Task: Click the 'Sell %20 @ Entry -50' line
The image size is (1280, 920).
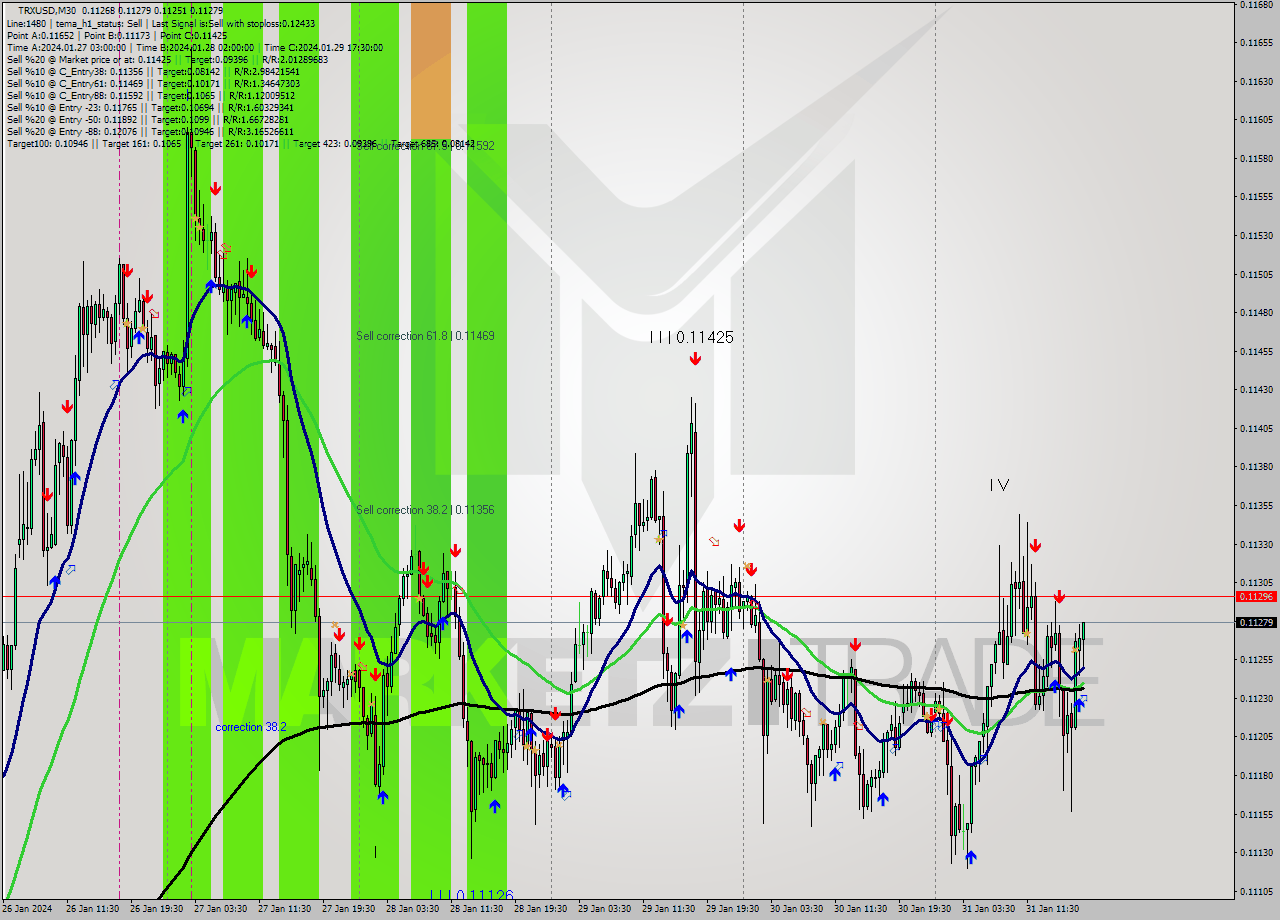Action: 150,119
